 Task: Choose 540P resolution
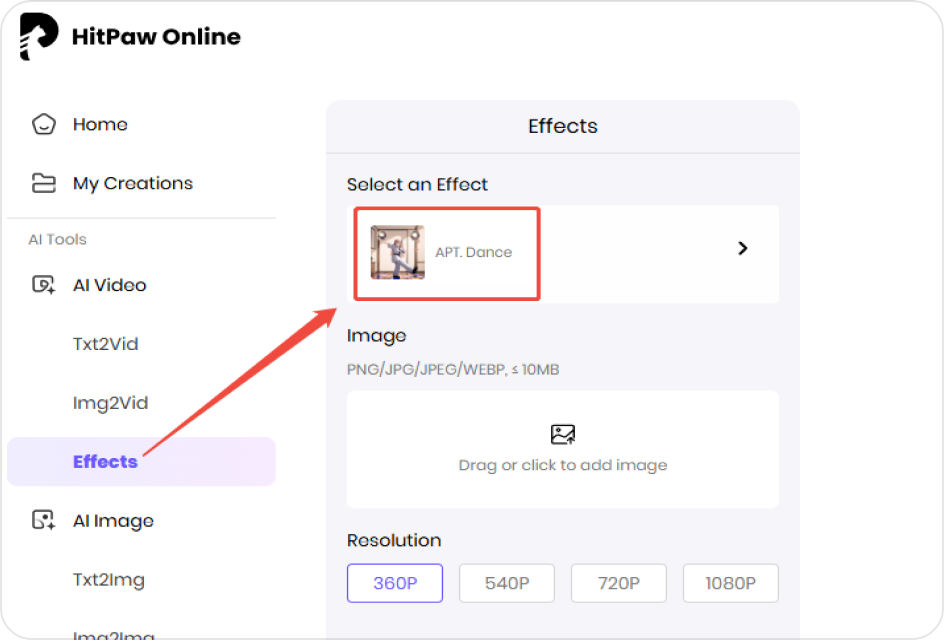[506, 583]
